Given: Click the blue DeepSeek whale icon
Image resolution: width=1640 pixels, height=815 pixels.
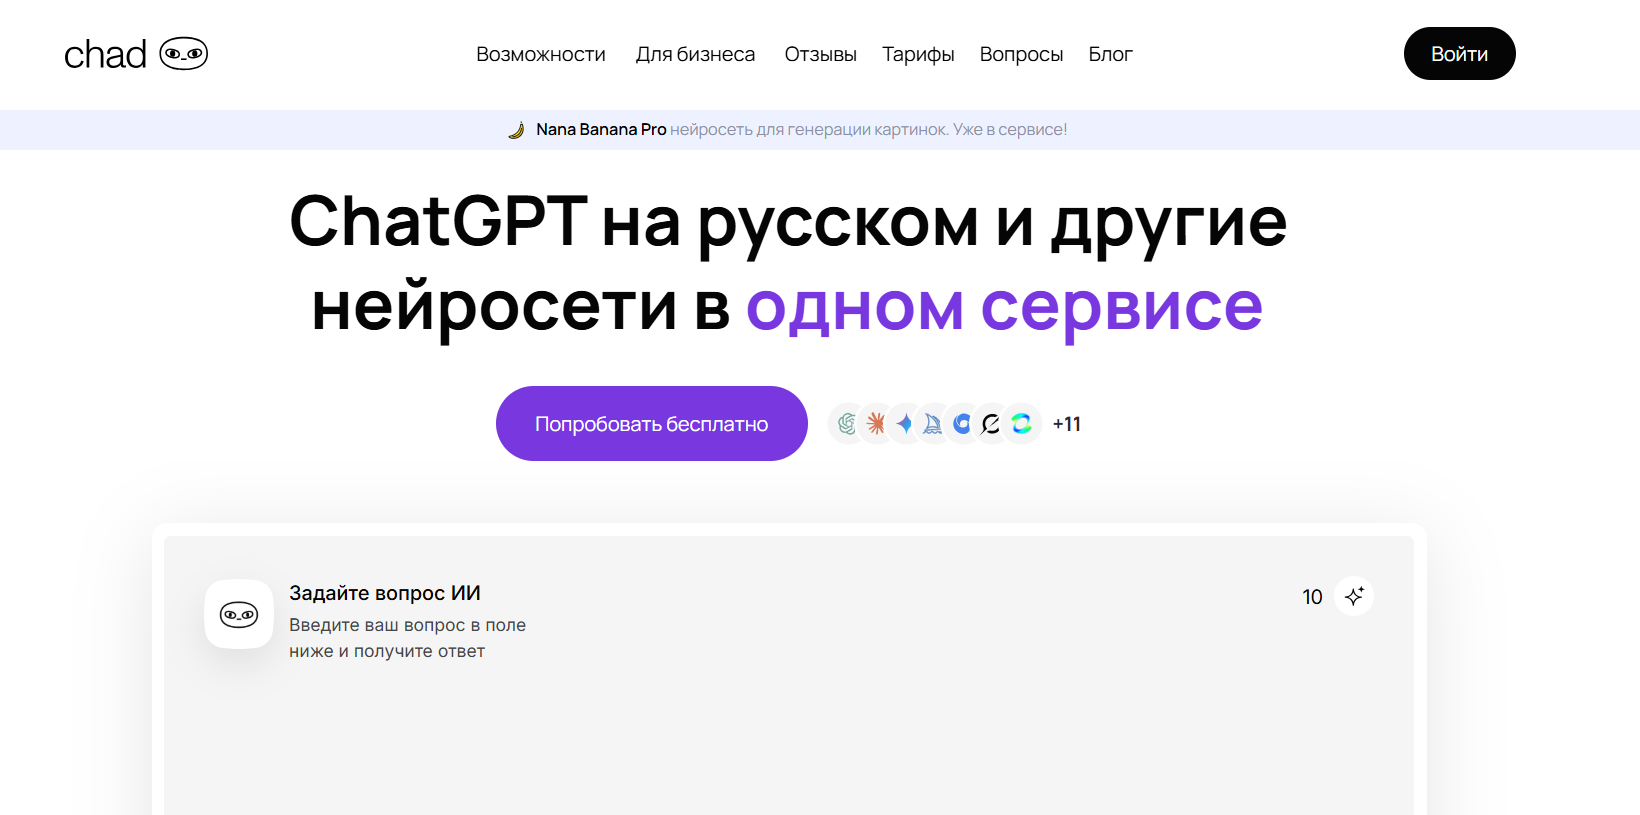Looking at the screenshot, I should [x=962, y=424].
